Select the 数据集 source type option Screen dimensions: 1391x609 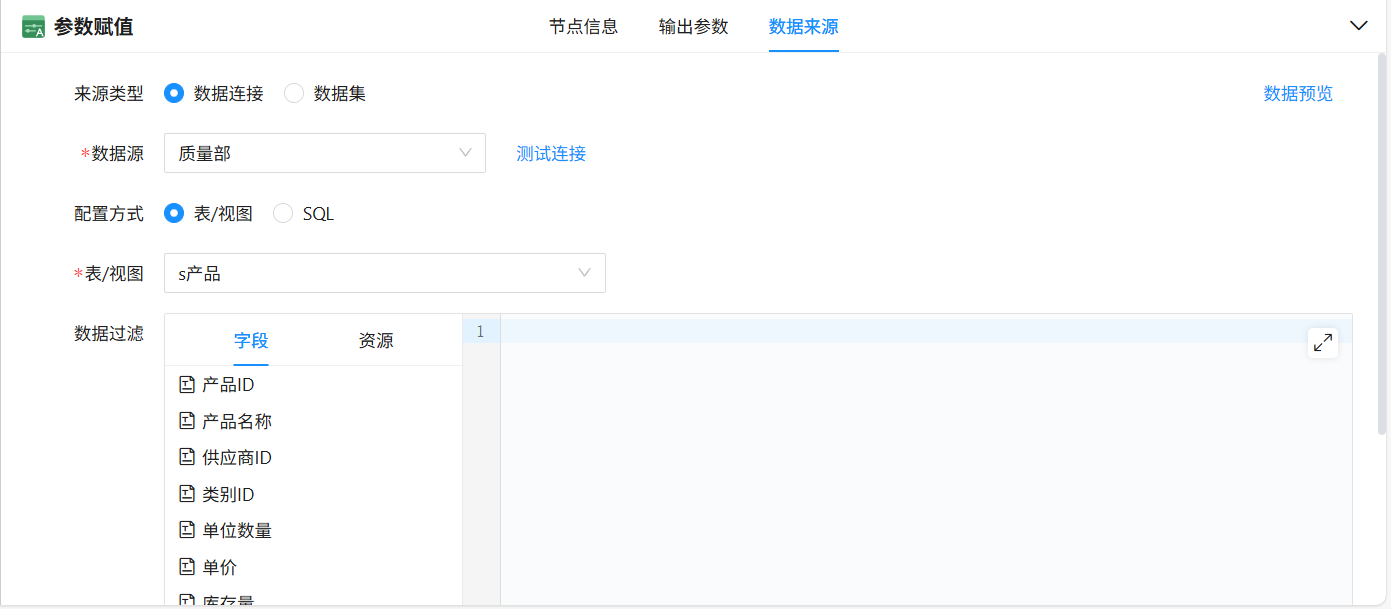[294, 92]
